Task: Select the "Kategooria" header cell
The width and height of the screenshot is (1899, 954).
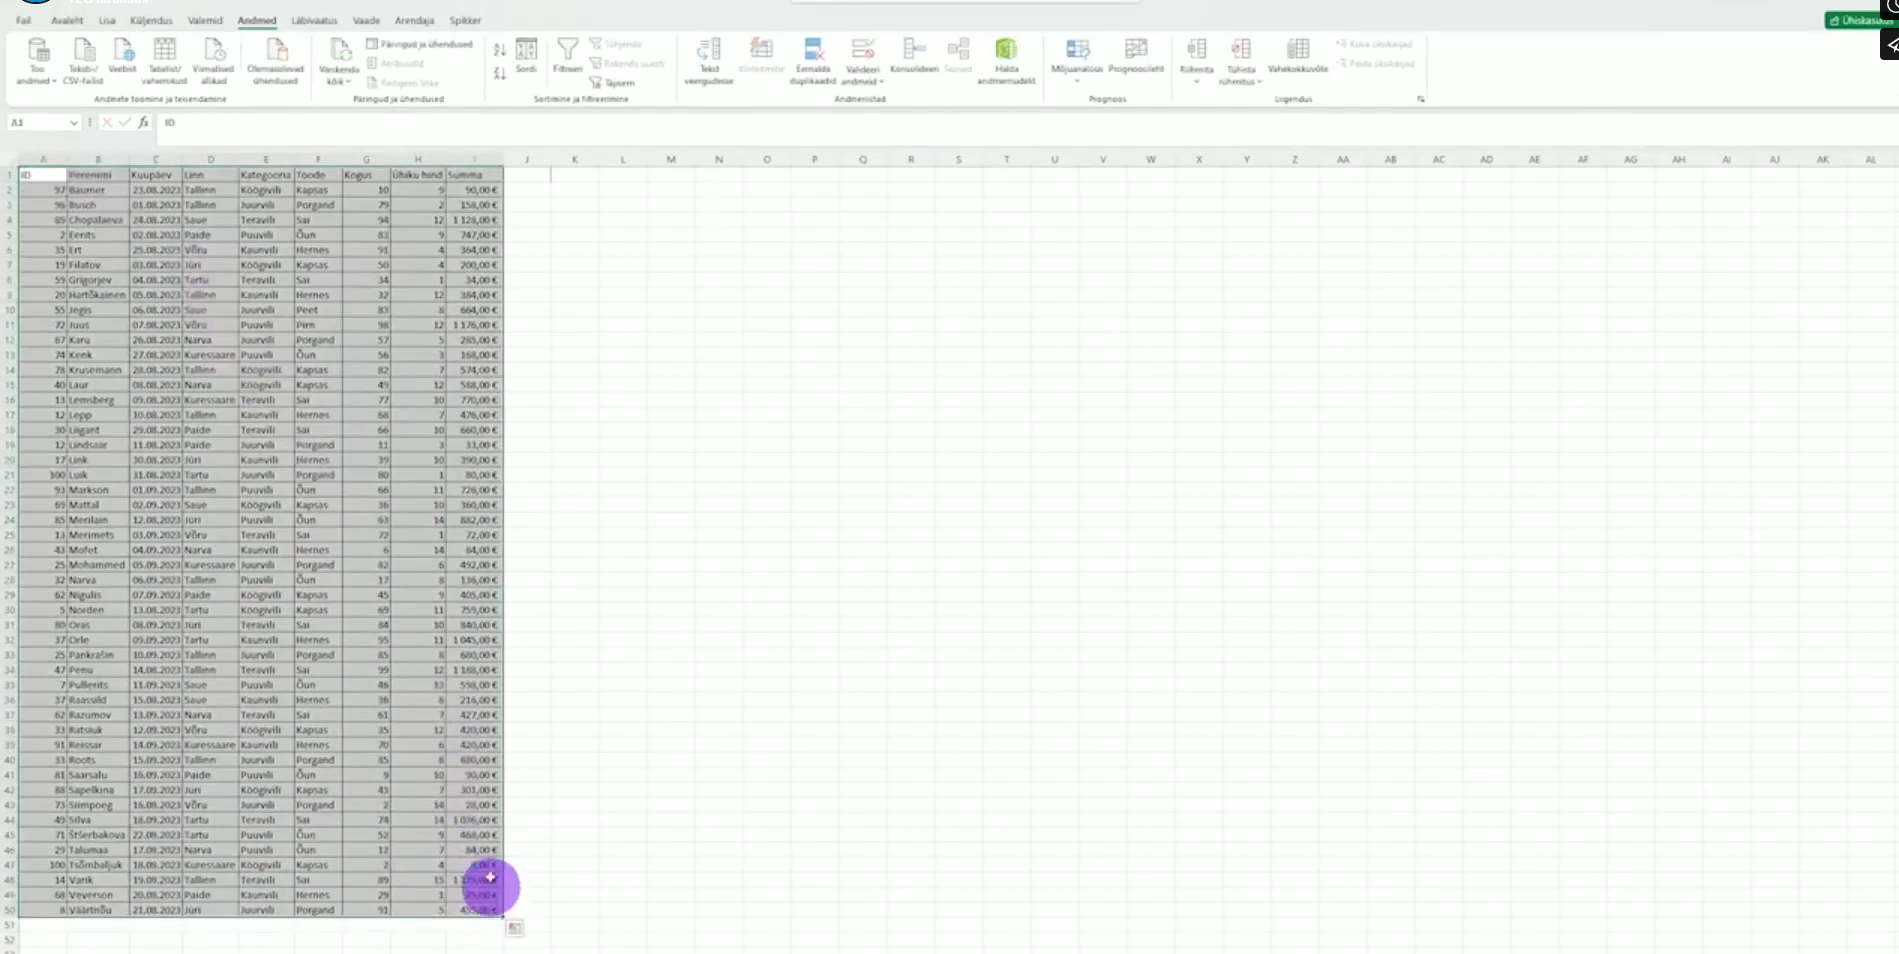Action: 266,175
